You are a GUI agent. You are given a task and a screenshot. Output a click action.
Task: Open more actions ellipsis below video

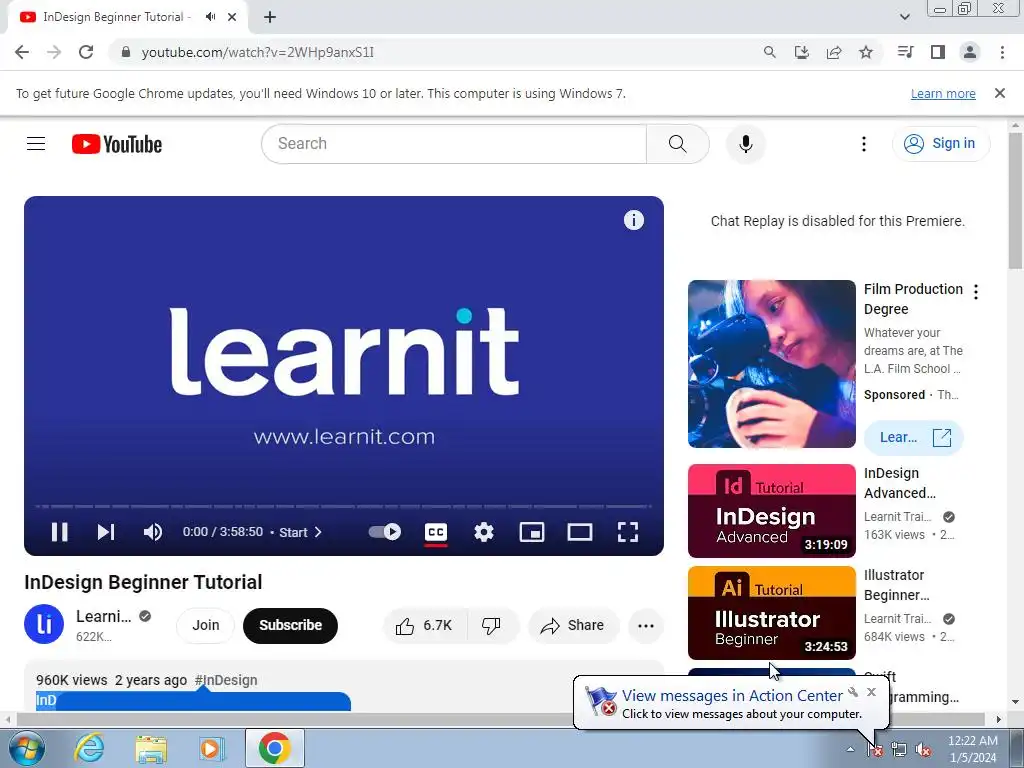646,626
